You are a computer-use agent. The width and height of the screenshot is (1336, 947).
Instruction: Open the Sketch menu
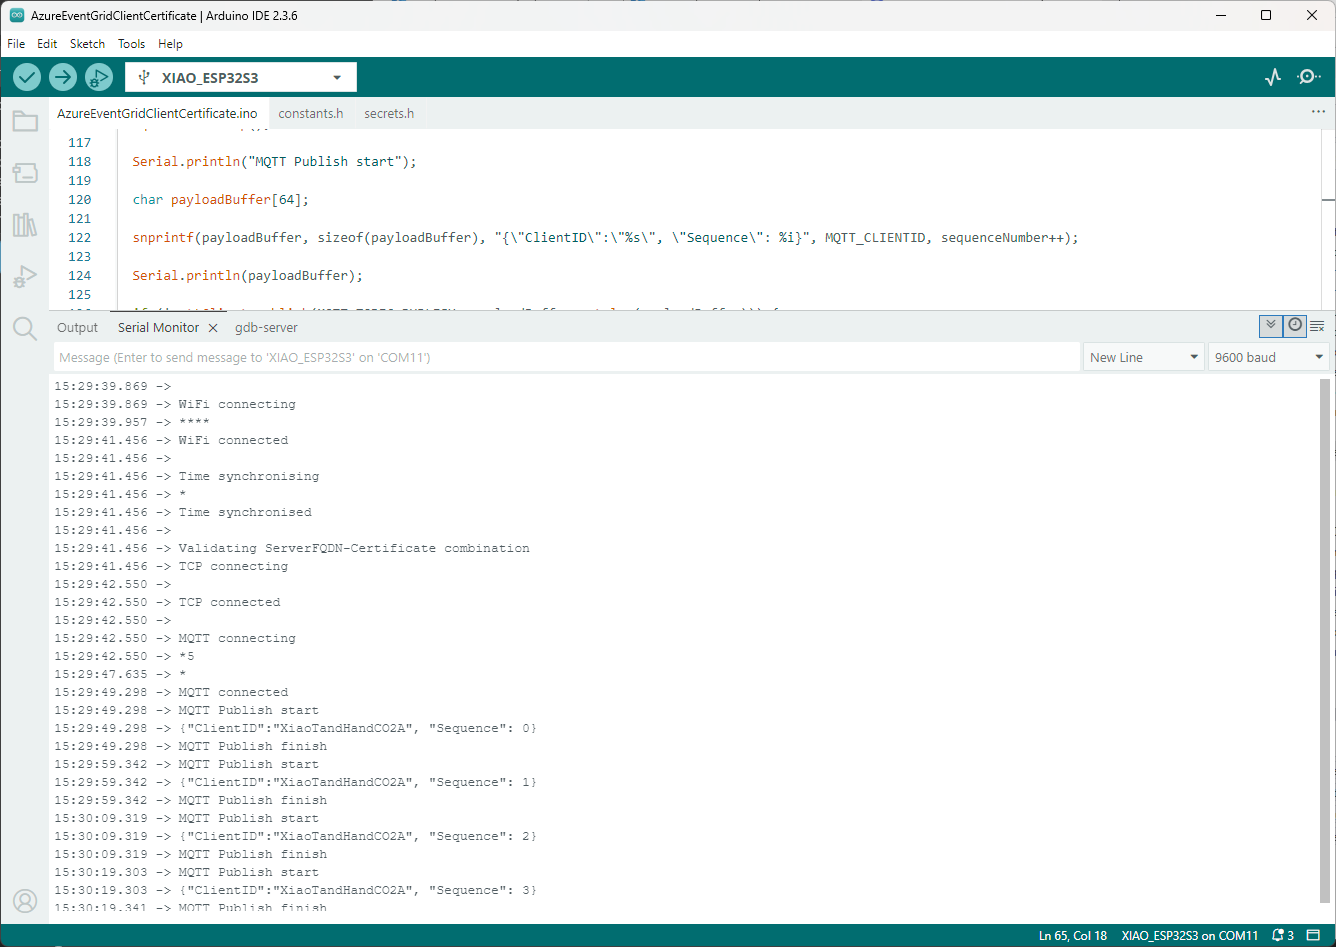87,44
